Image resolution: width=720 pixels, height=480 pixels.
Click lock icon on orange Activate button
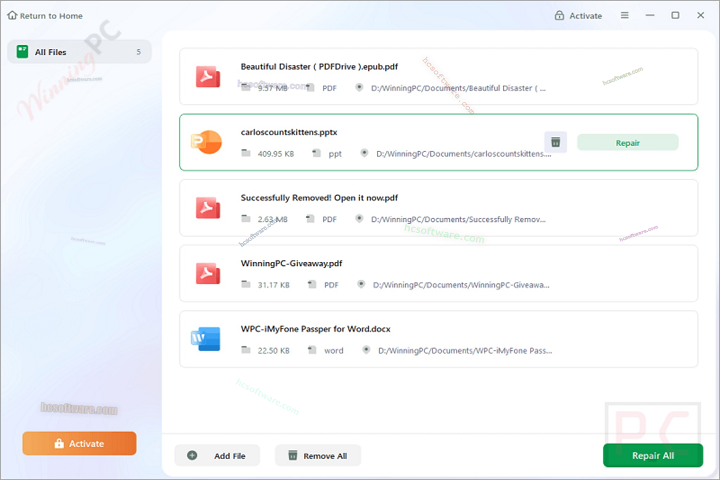[59, 443]
